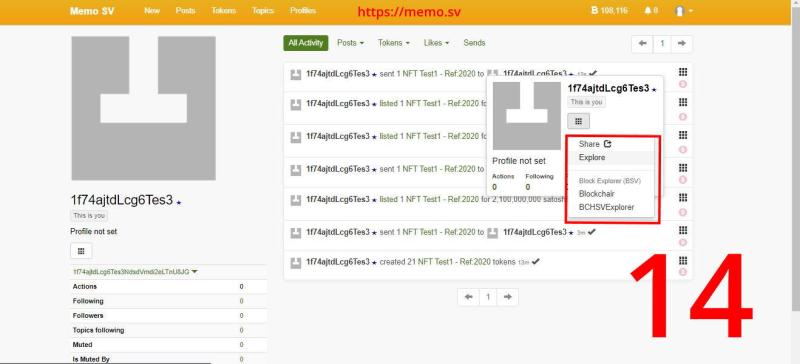Viewport: 800px width, 364px height.
Task: Click the pink circle icon on the 2,100,000,000 satoshis row
Action: point(683,212)
